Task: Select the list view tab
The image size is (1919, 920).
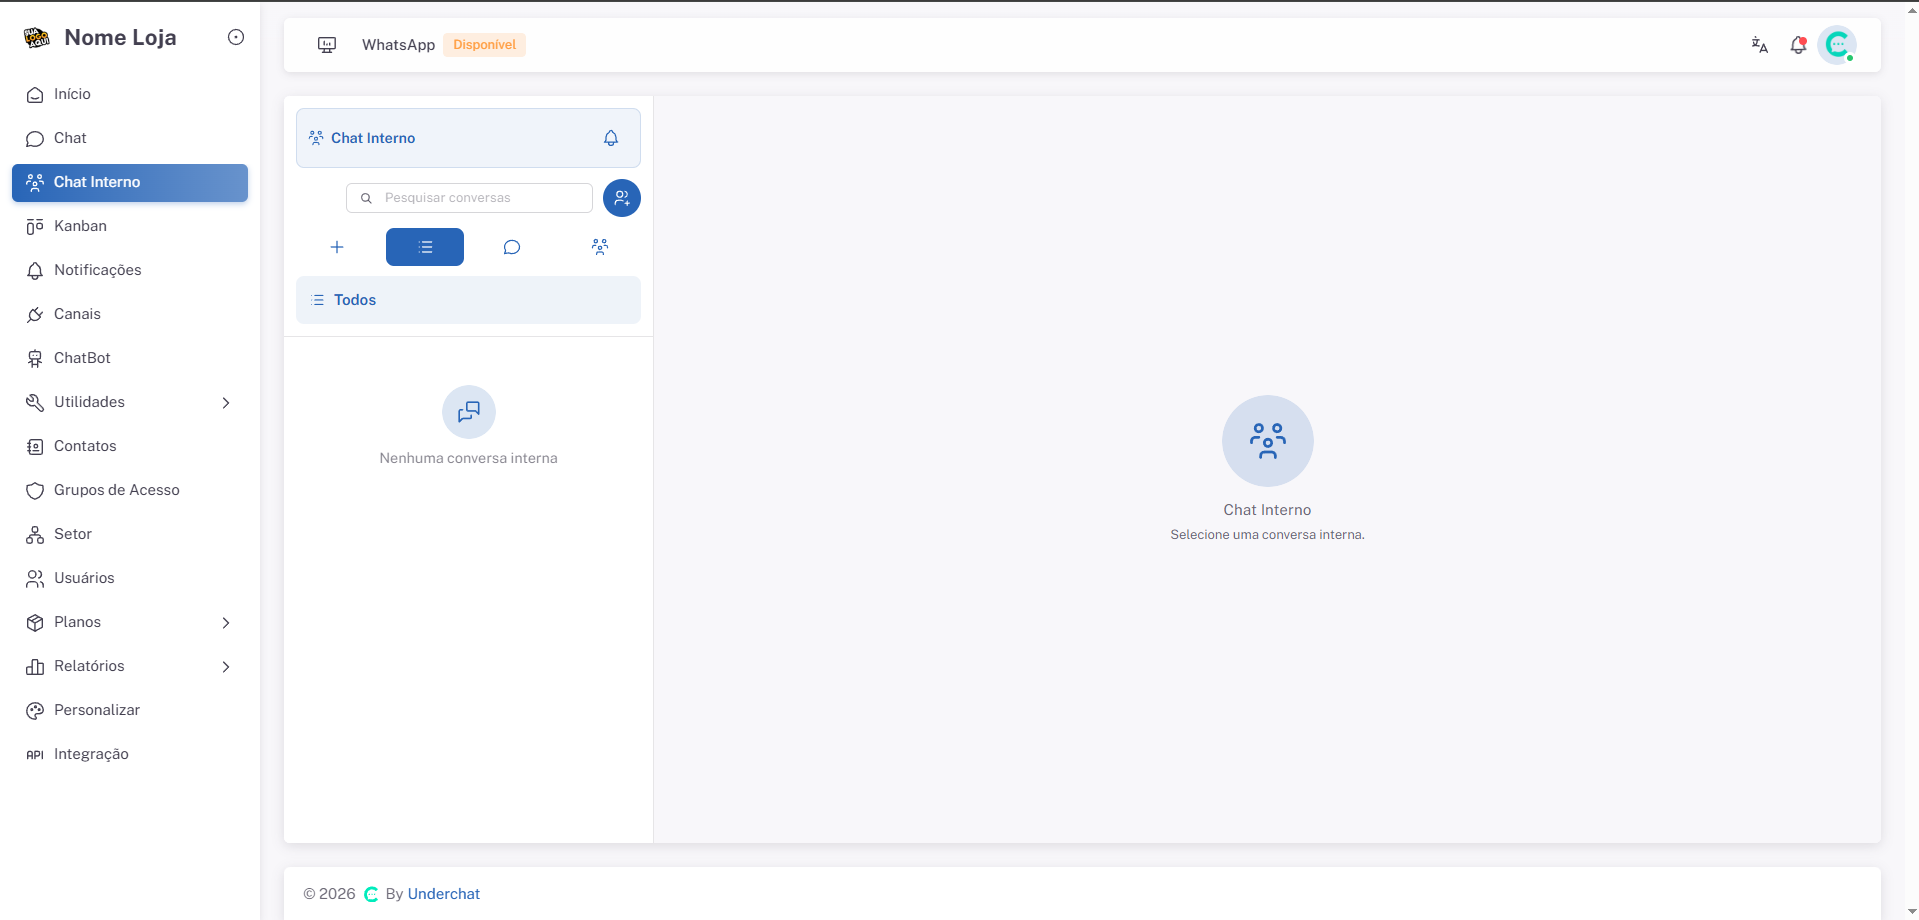Action: point(425,247)
